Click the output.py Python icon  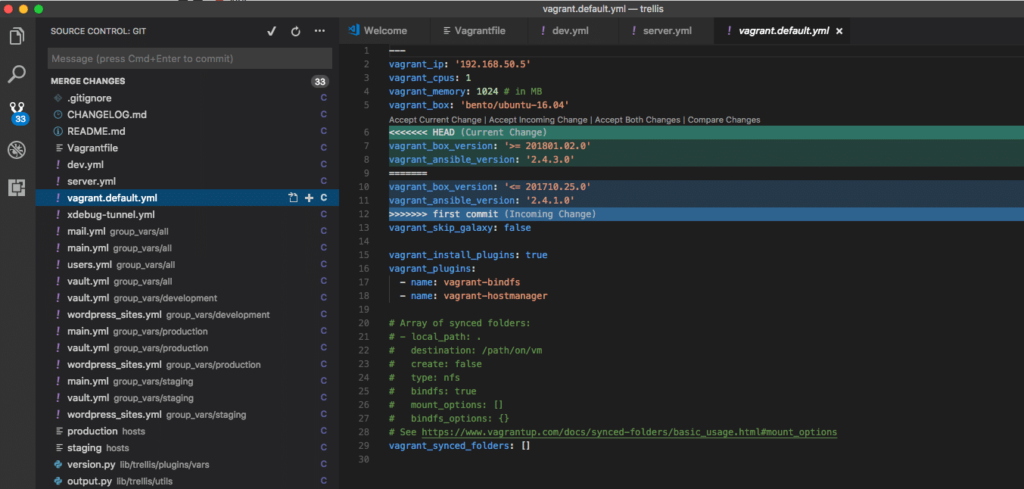coord(58,481)
